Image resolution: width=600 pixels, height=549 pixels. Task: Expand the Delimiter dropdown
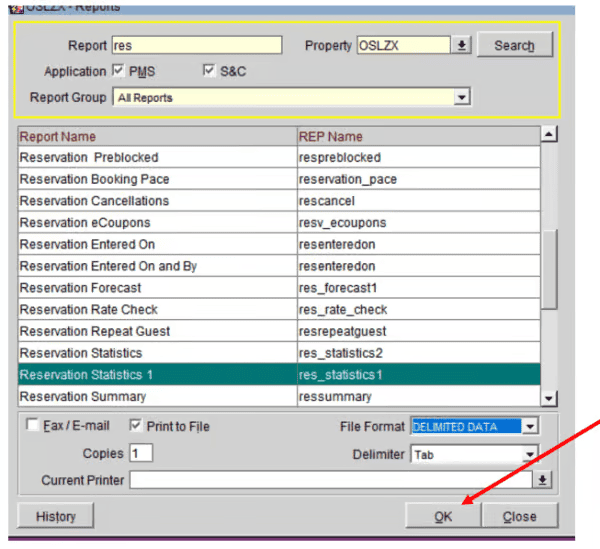pyautogui.click(x=530, y=454)
